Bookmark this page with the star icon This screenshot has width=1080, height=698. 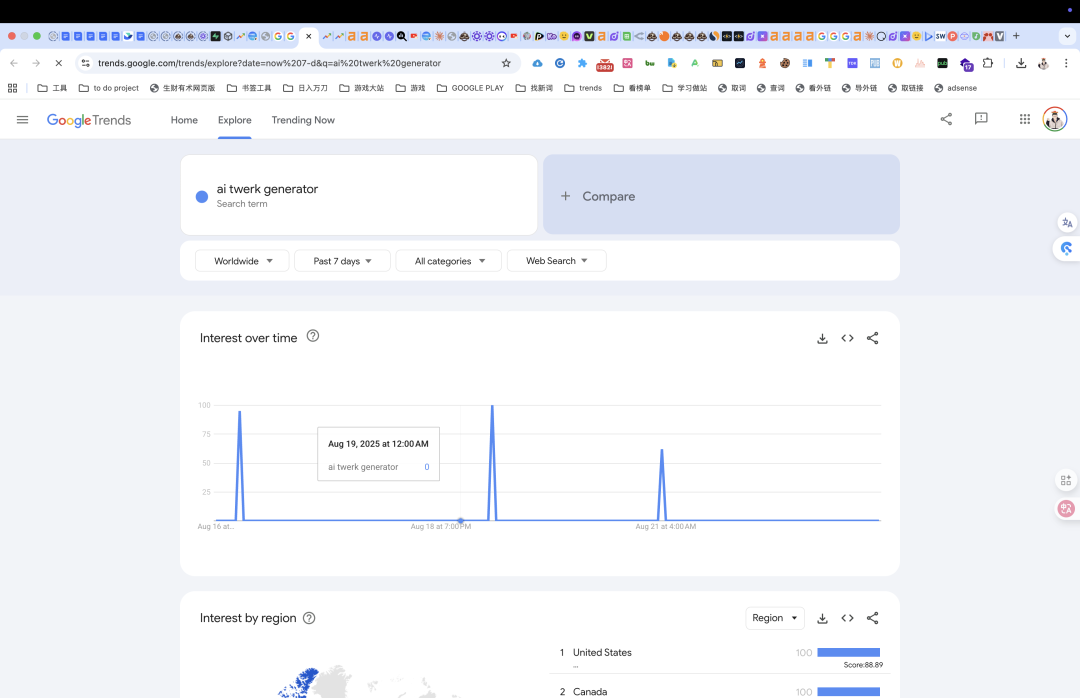506,63
